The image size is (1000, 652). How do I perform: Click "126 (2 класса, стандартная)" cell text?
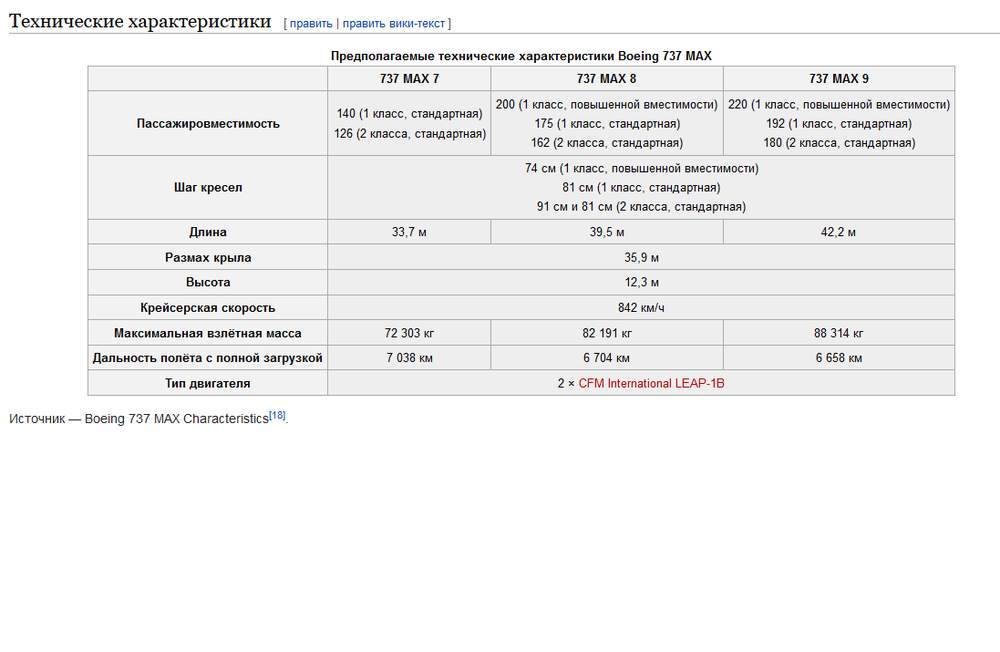409,133
